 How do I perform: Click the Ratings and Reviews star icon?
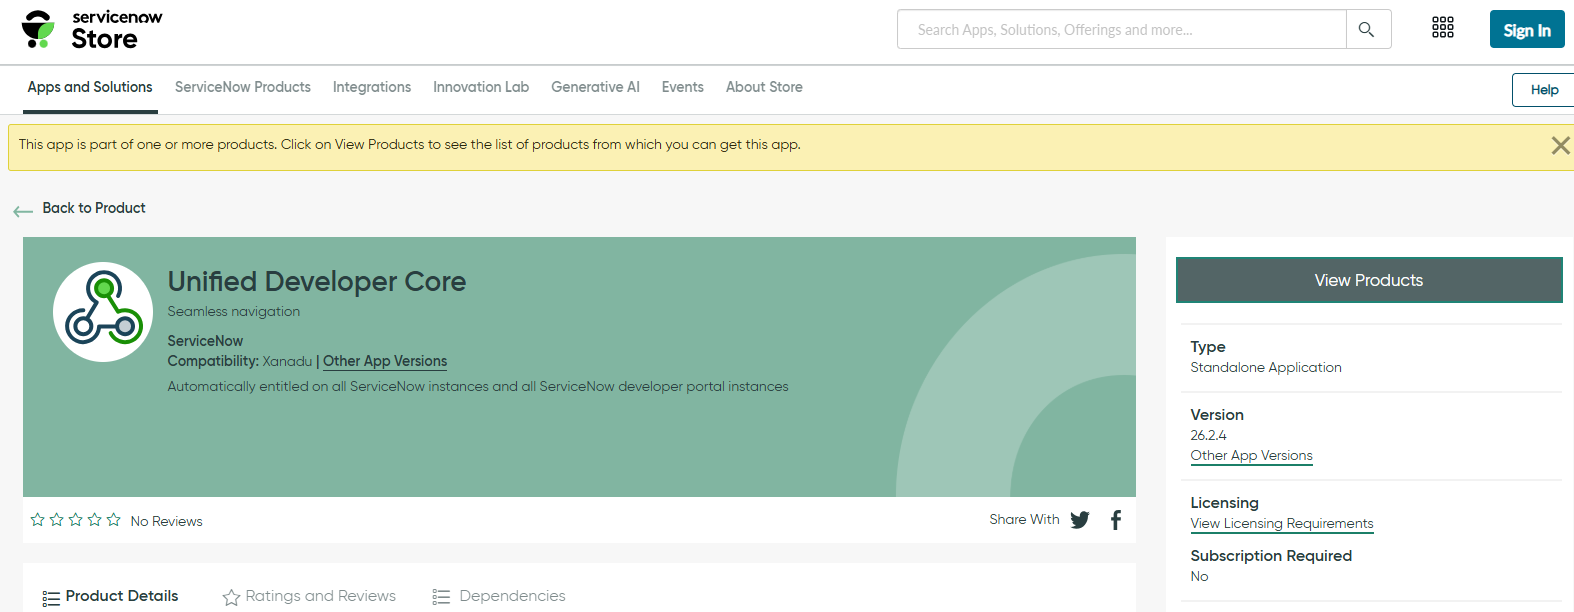click(x=231, y=597)
